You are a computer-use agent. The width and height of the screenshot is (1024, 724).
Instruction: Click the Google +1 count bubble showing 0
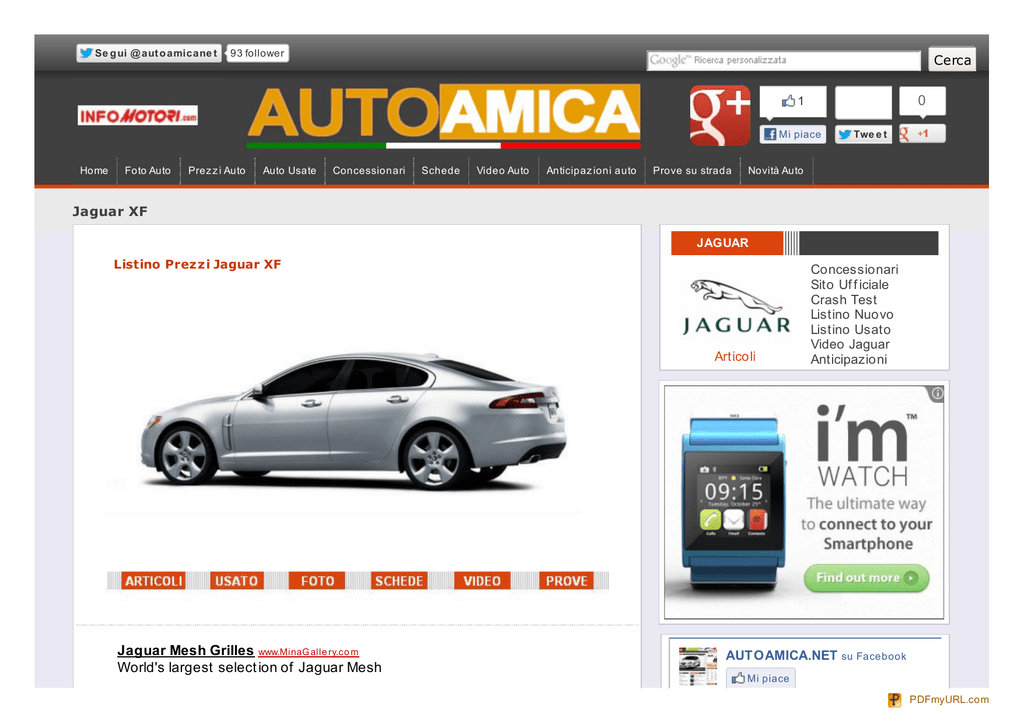[x=922, y=101]
